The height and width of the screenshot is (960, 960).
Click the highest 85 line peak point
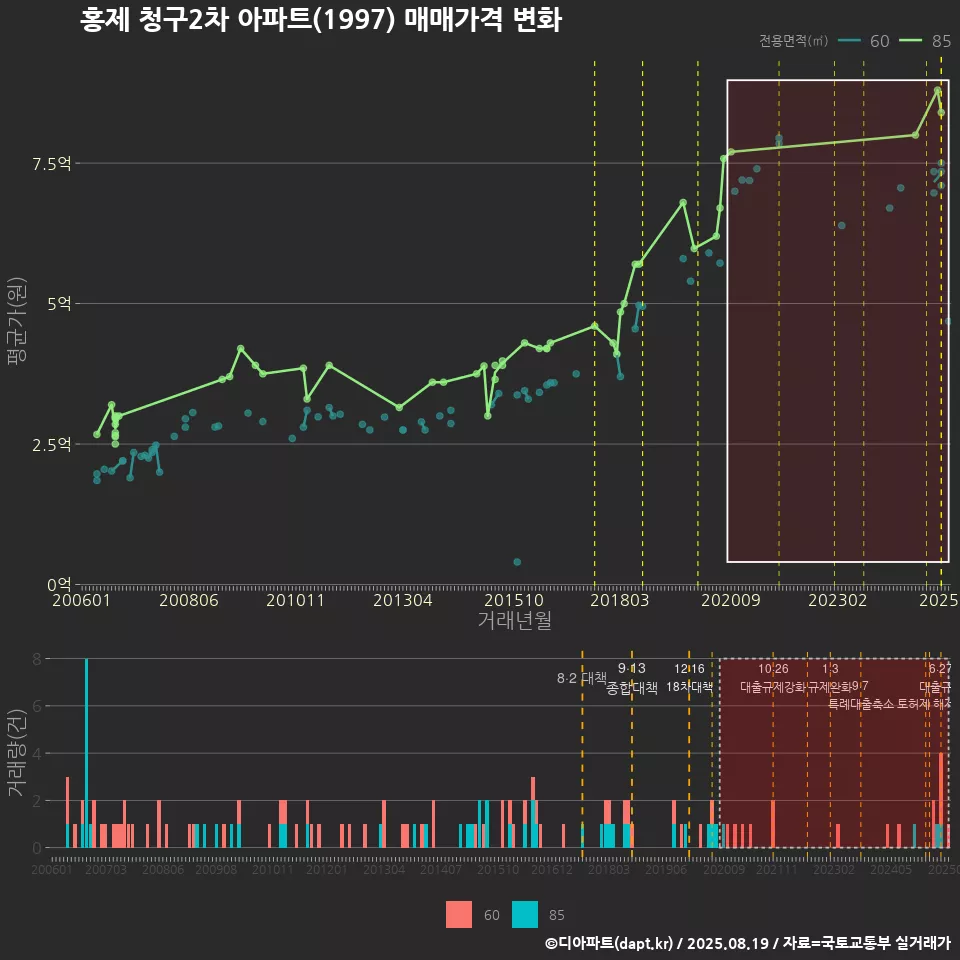[937, 91]
